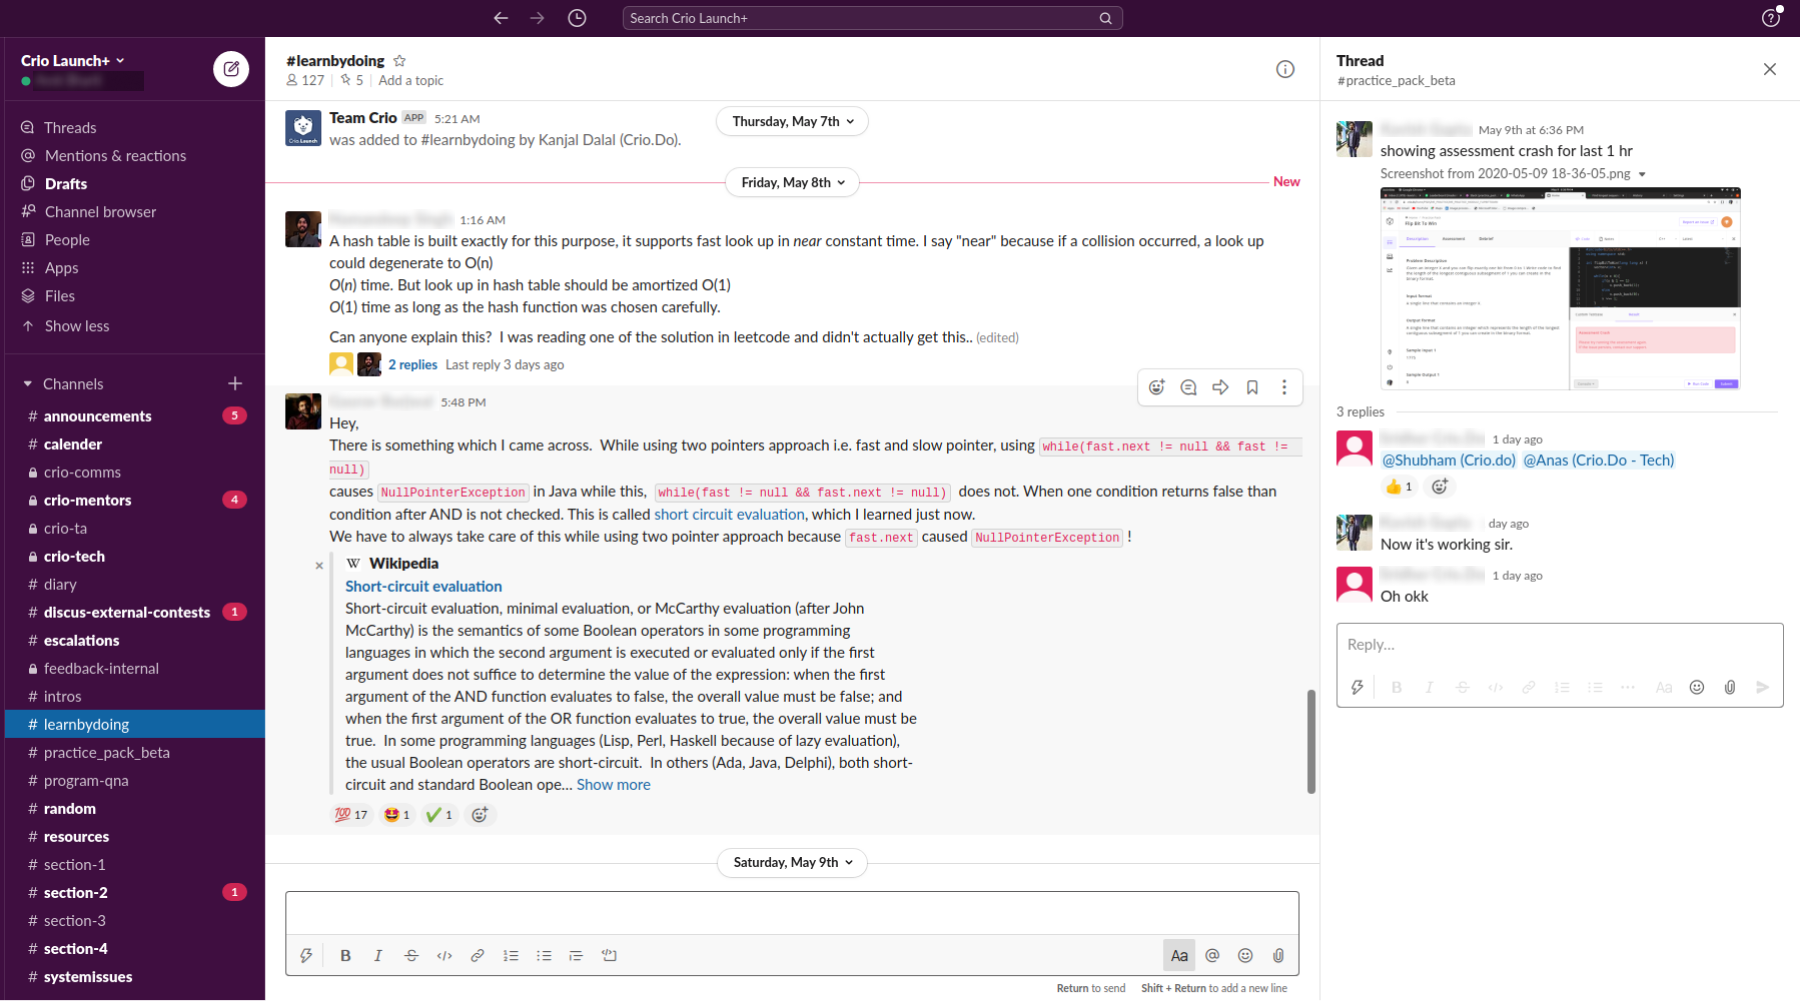Open more actions for the message

click(x=1284, y=387)
